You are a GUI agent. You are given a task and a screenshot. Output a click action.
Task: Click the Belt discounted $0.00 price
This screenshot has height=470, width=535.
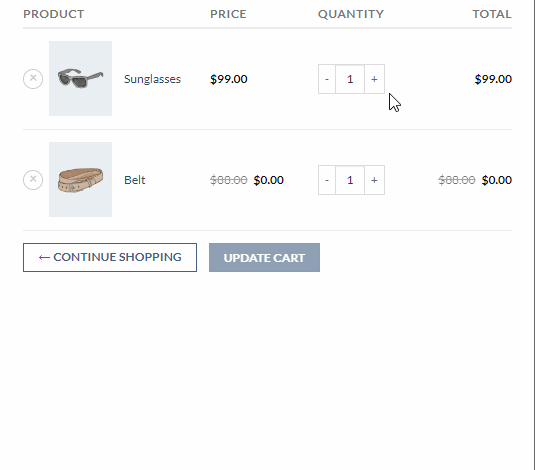click(x=269, y=180)
